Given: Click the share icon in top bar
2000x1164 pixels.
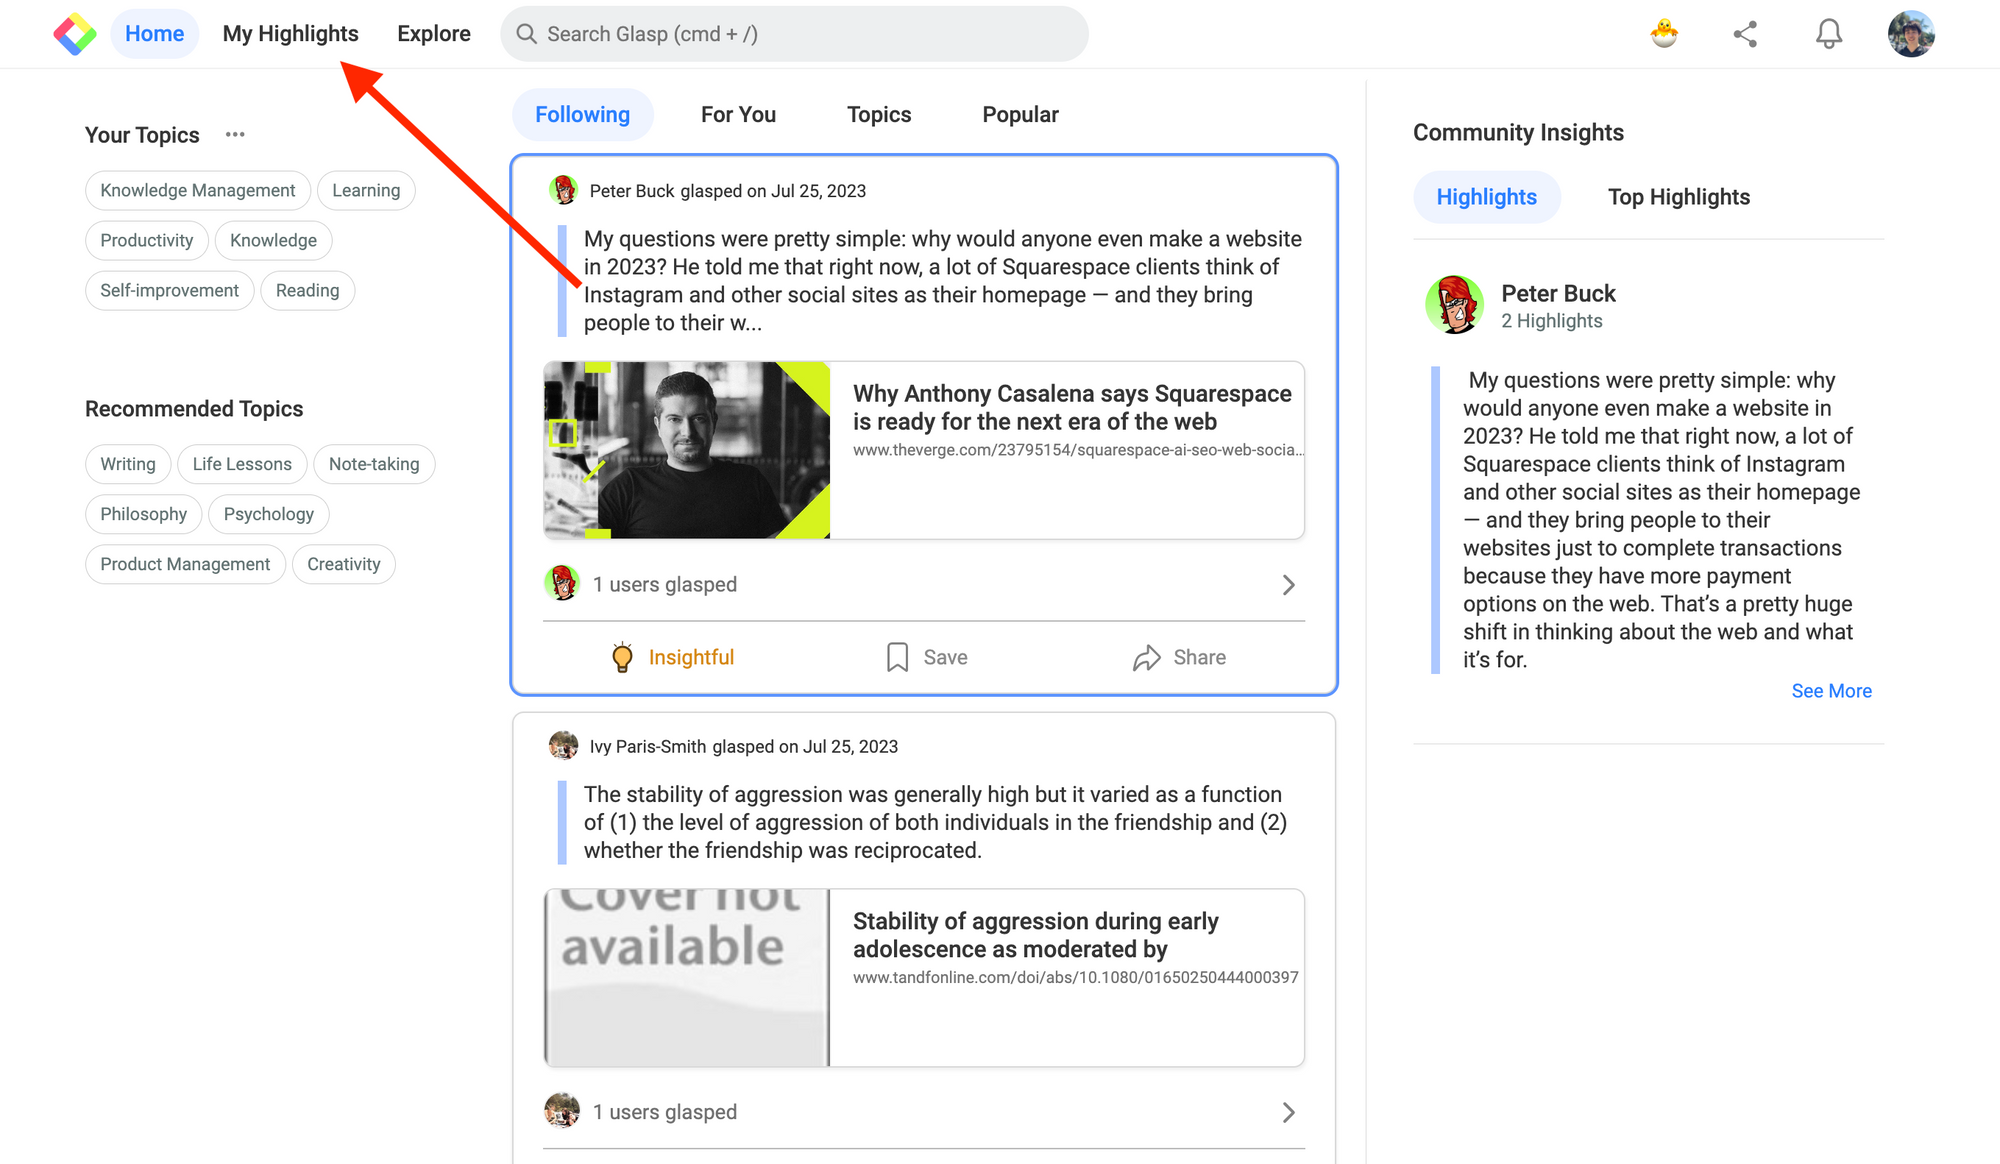Looking at the screenshot, I should (x=1745, y=34).
